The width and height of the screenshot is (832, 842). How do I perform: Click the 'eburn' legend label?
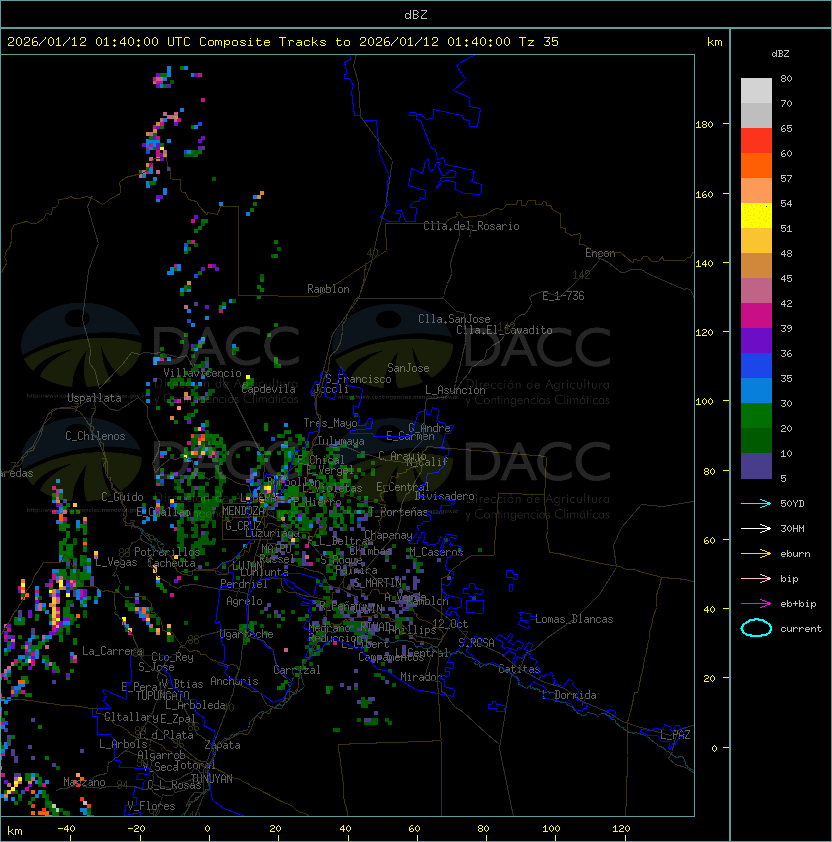tap(795, 554)
